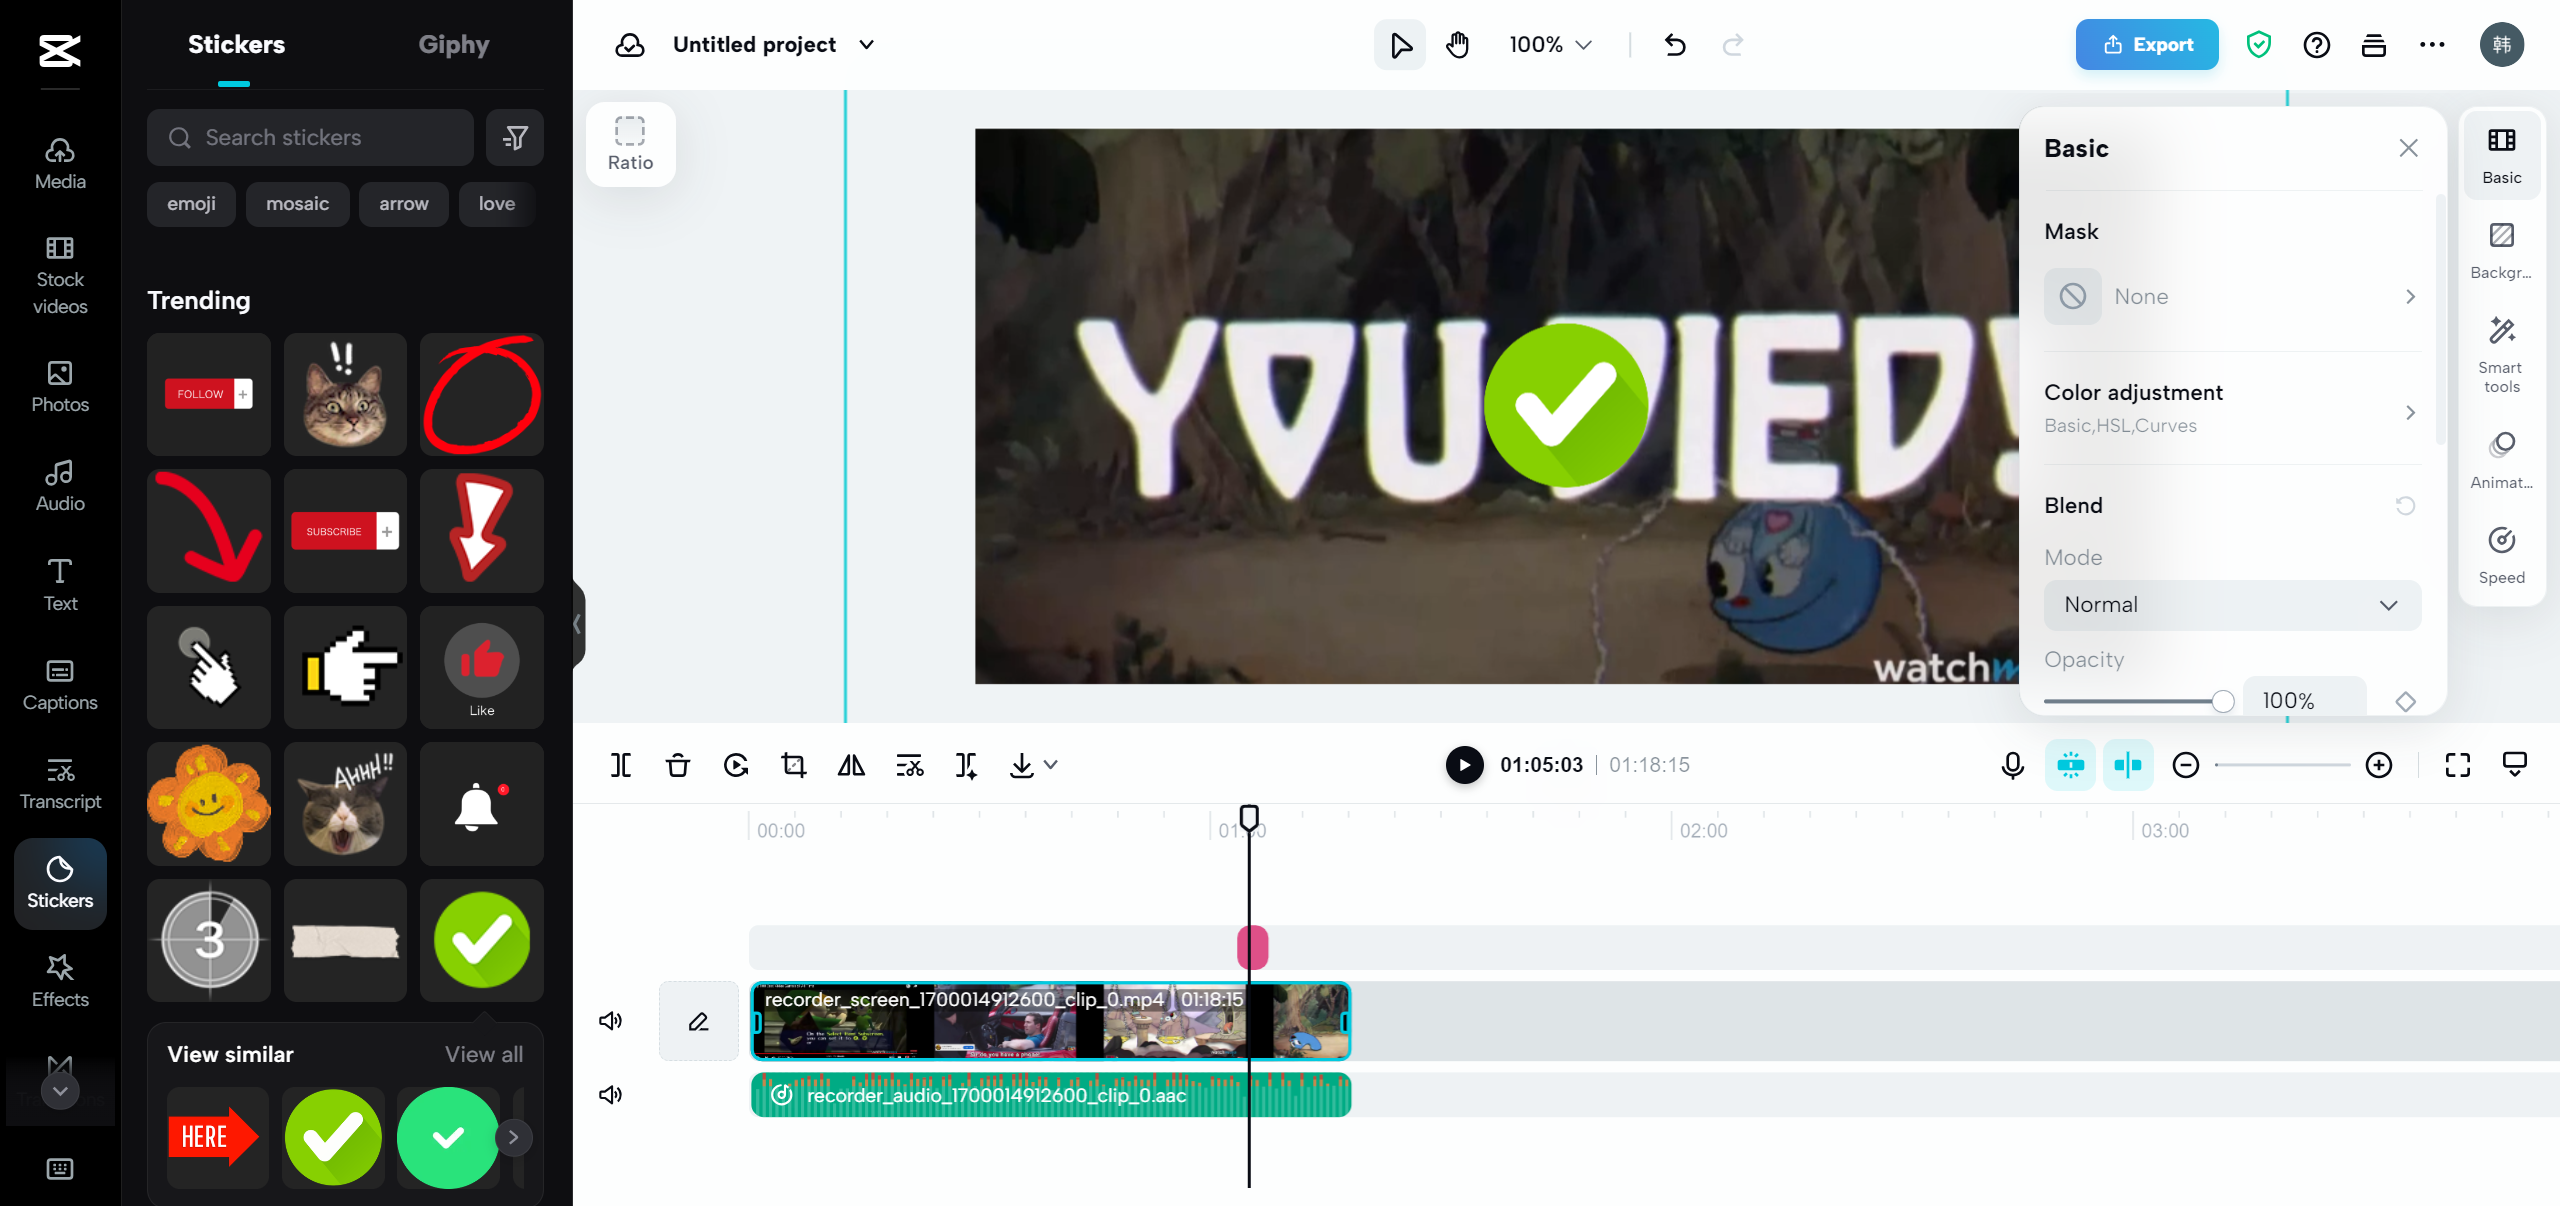
Task: Click the Export button
Action: point(2147,44)
